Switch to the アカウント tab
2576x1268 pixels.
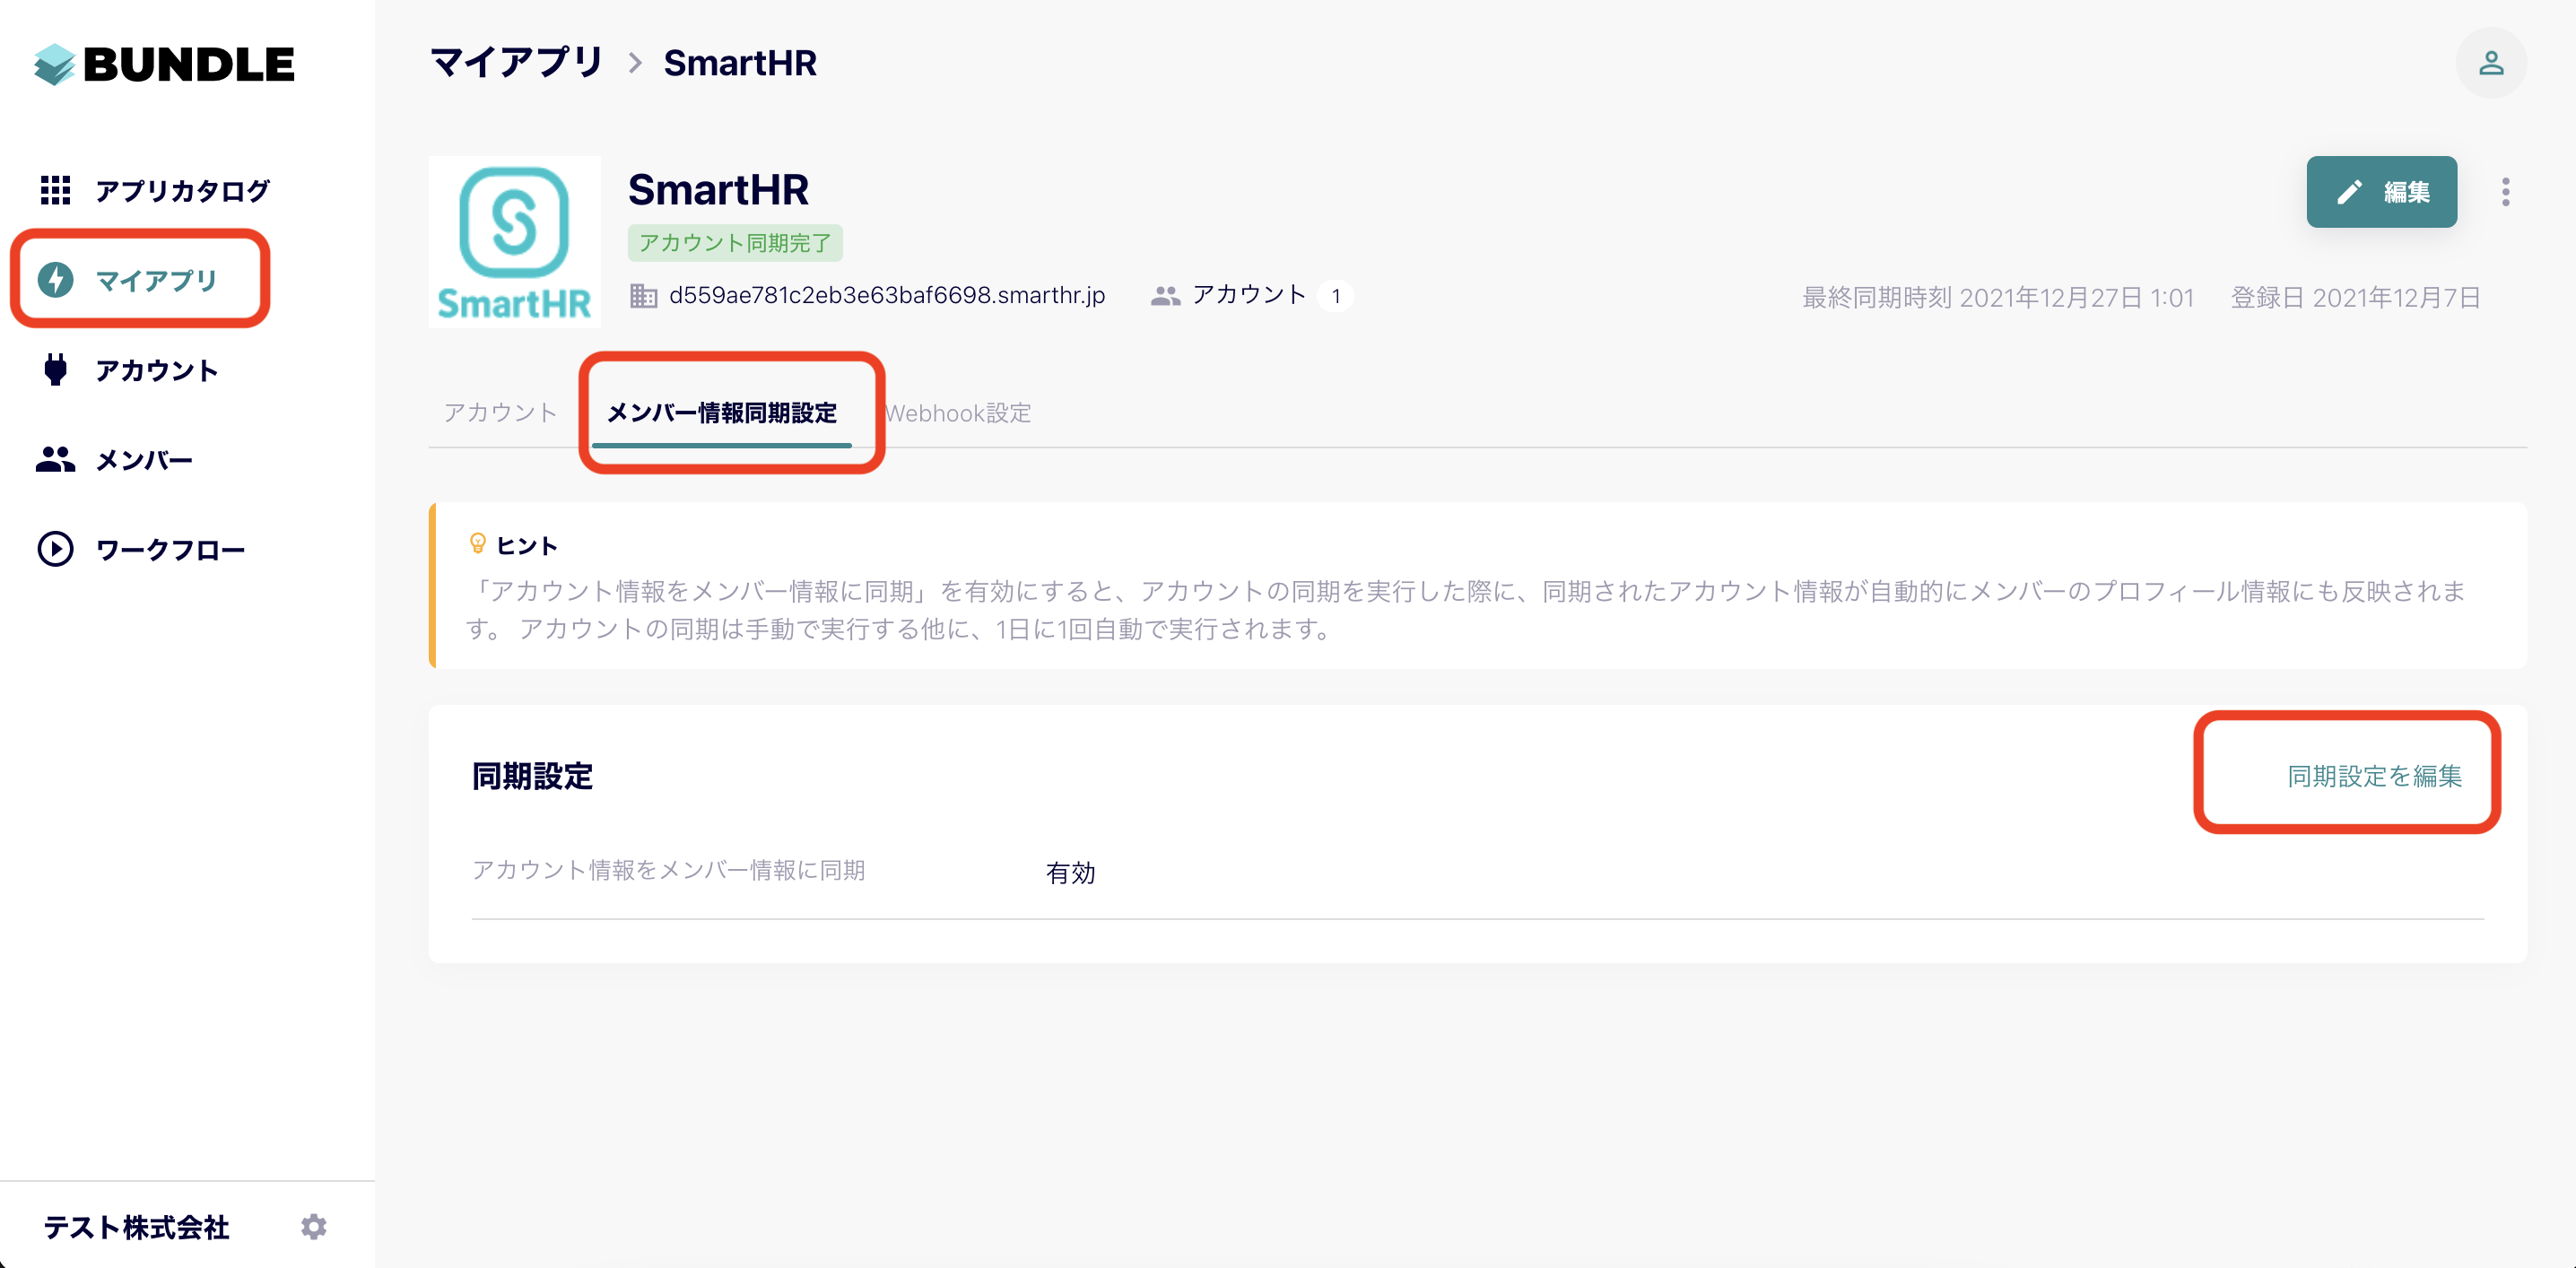tap(500, 413)
